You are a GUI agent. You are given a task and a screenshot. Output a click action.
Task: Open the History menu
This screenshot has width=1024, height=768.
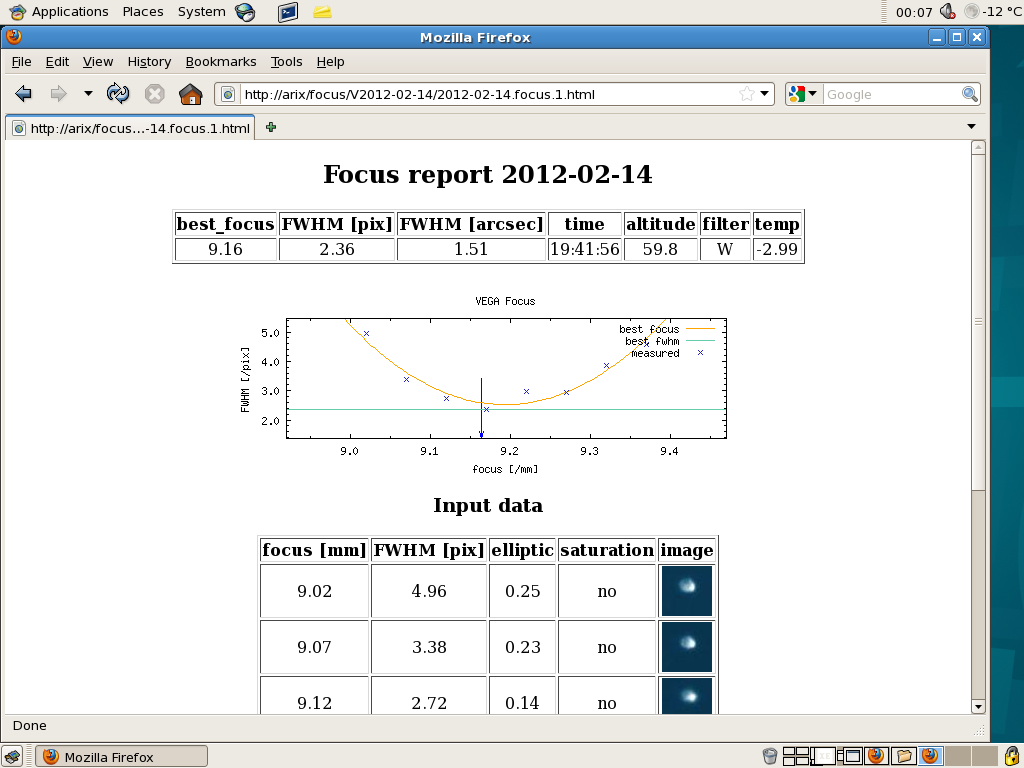point(149,62)
